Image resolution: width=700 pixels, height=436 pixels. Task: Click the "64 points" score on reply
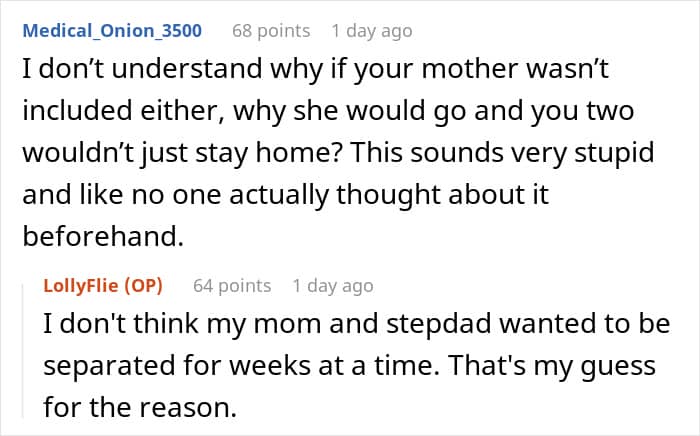pos(232,285)
